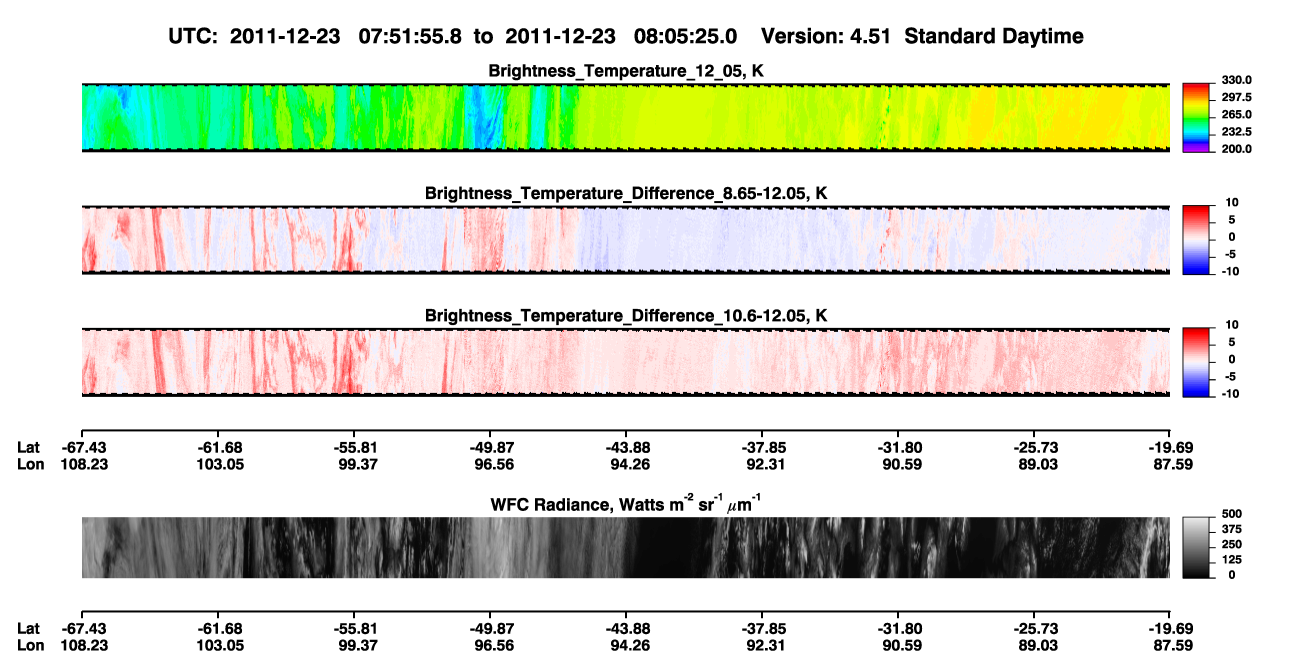Screen dimensions: 1300x667
Task: Click the 'Lon' label below the WFC Radiance panel
Action: point(30,646)
